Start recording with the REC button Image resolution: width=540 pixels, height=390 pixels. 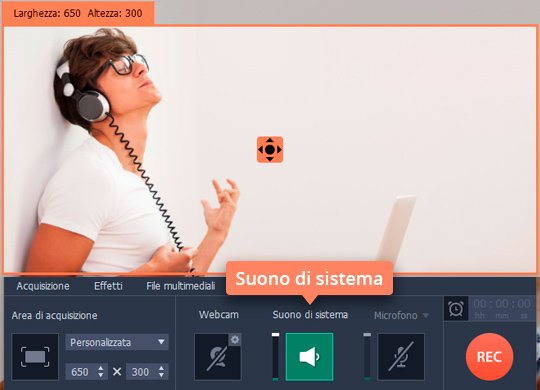489,357
